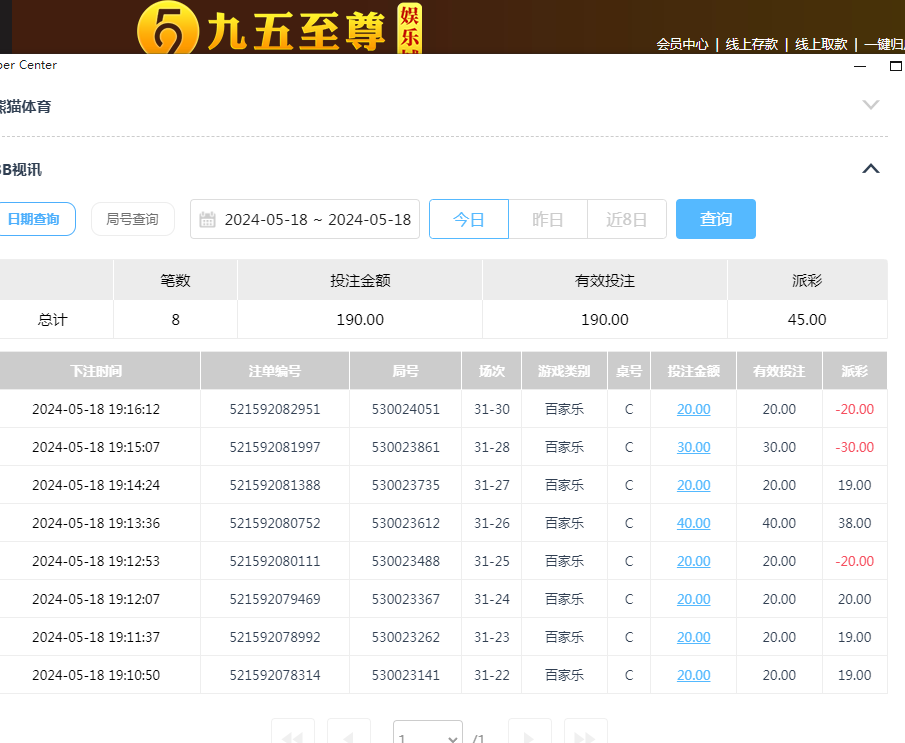Collapse the BB视讯 section chevron
This screenshot has width=905, height=743.
point(871,169)
